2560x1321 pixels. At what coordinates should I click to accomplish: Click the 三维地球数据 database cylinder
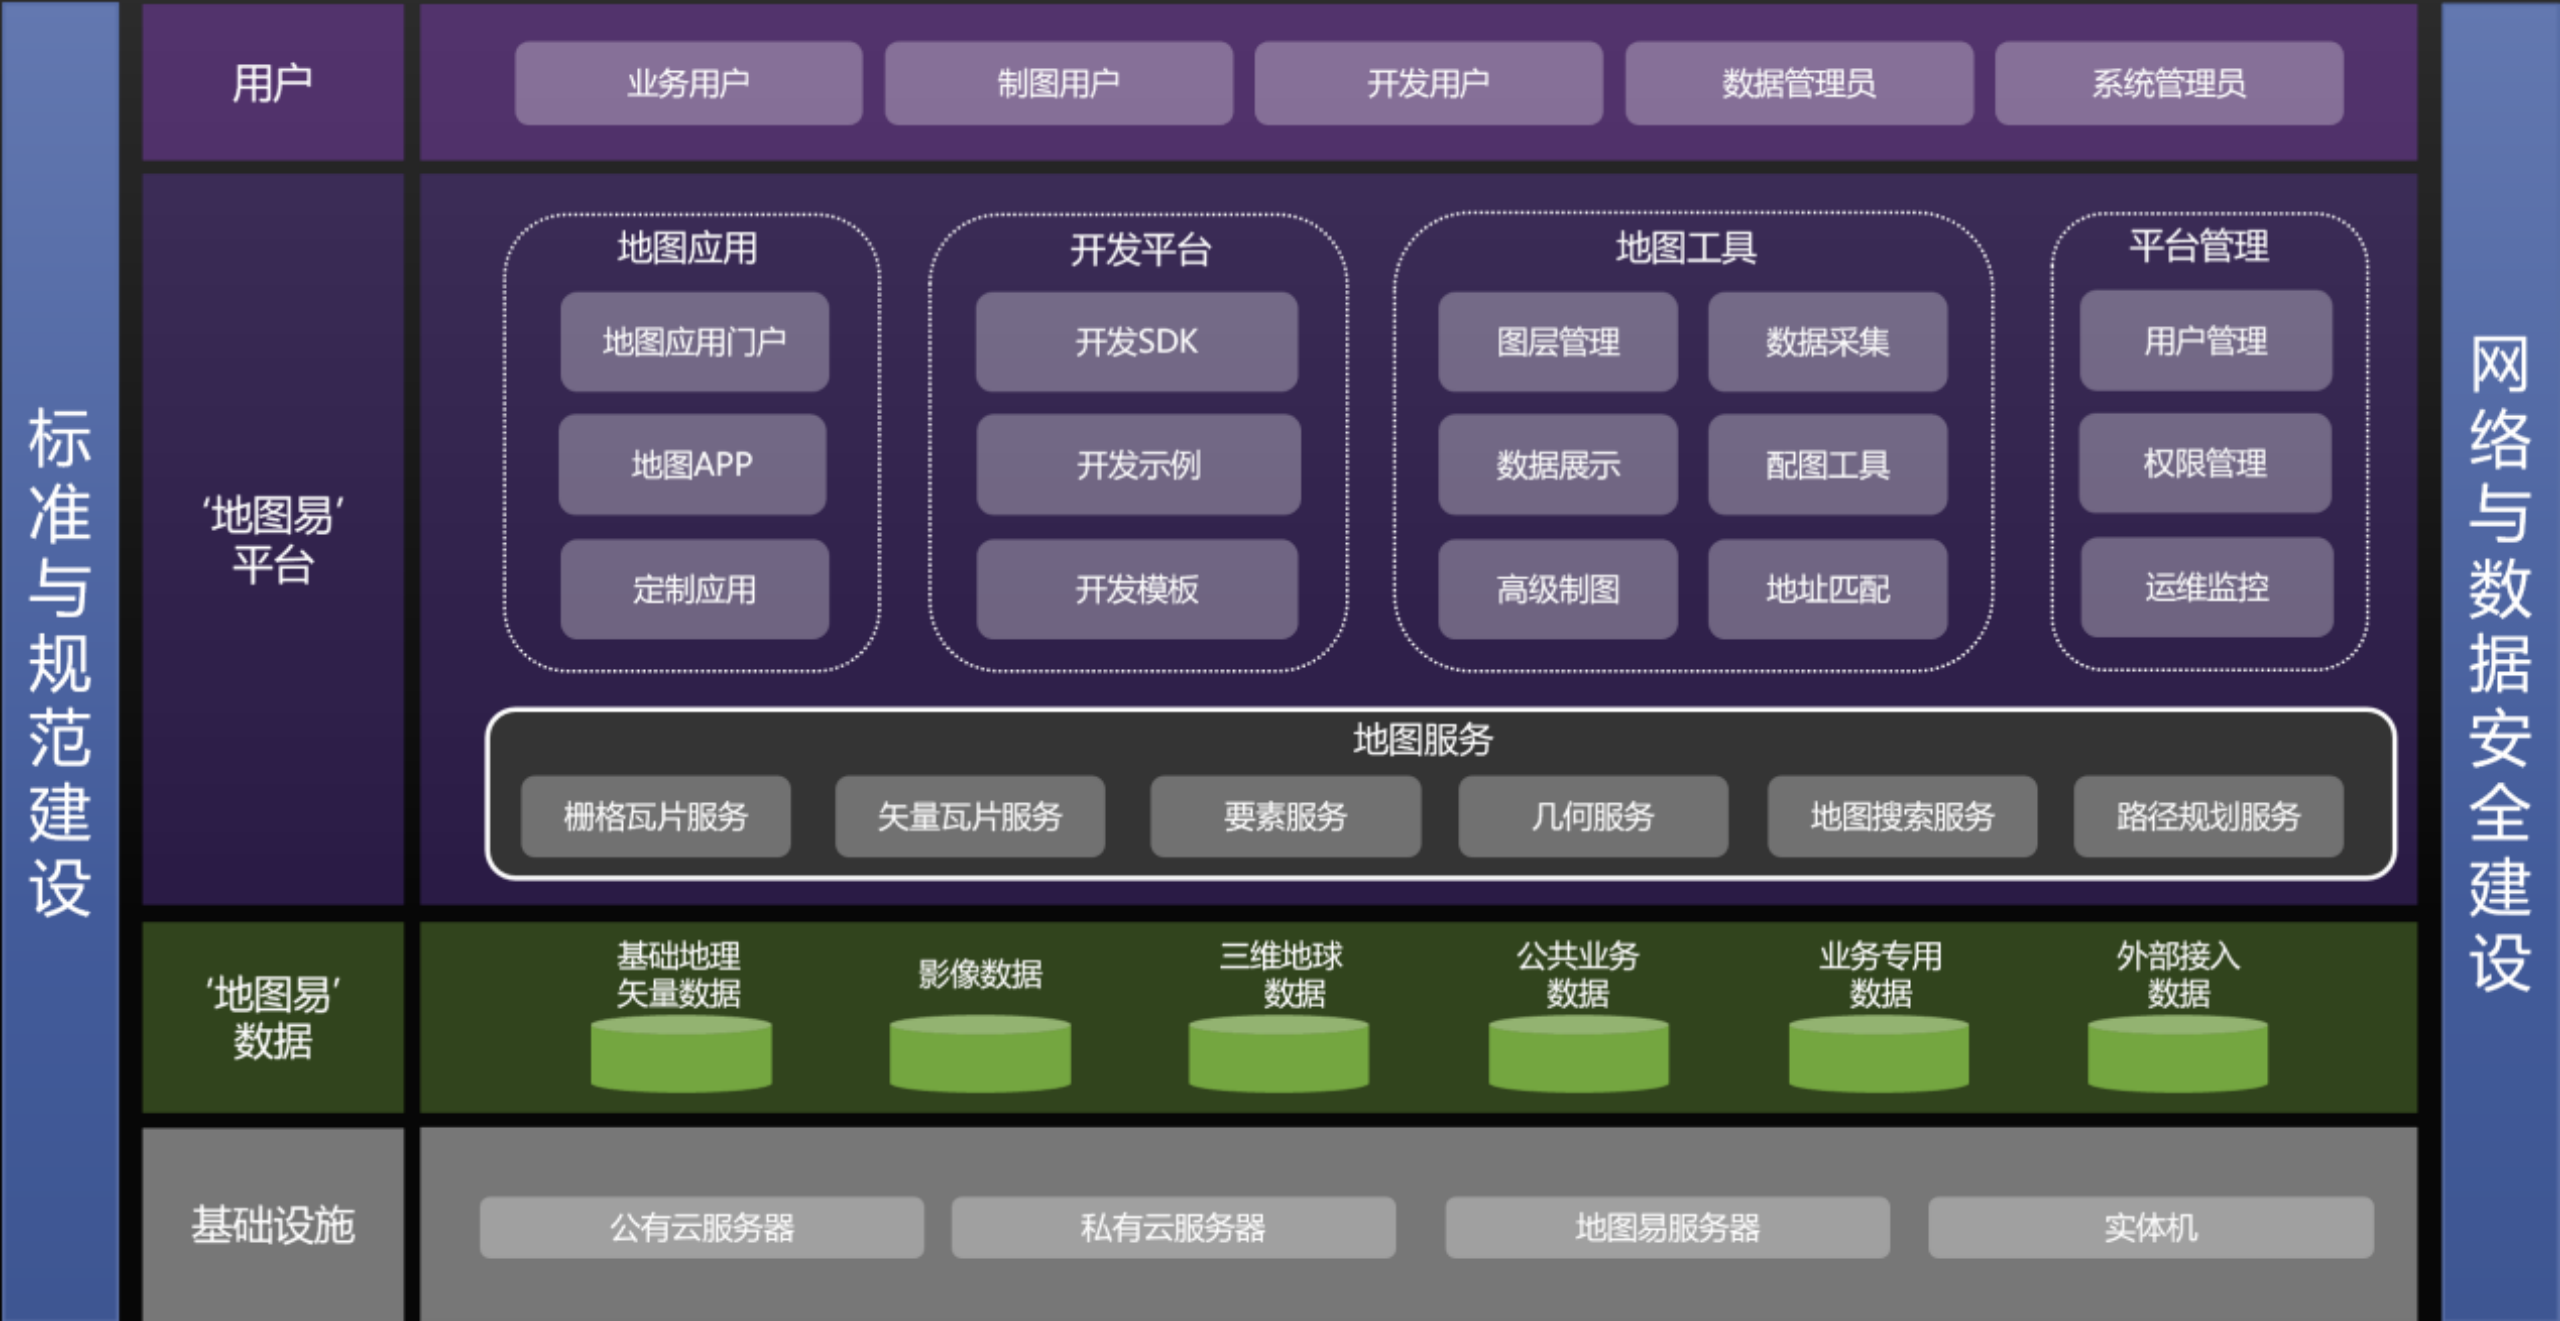click(1279, 1054)
